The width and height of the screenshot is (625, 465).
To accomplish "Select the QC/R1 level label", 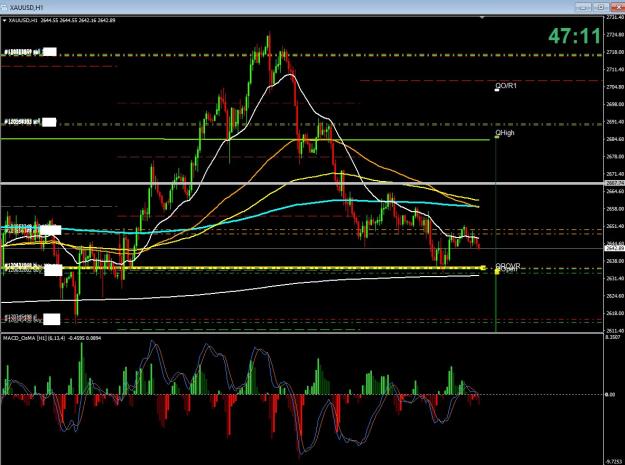I will 506,86.
